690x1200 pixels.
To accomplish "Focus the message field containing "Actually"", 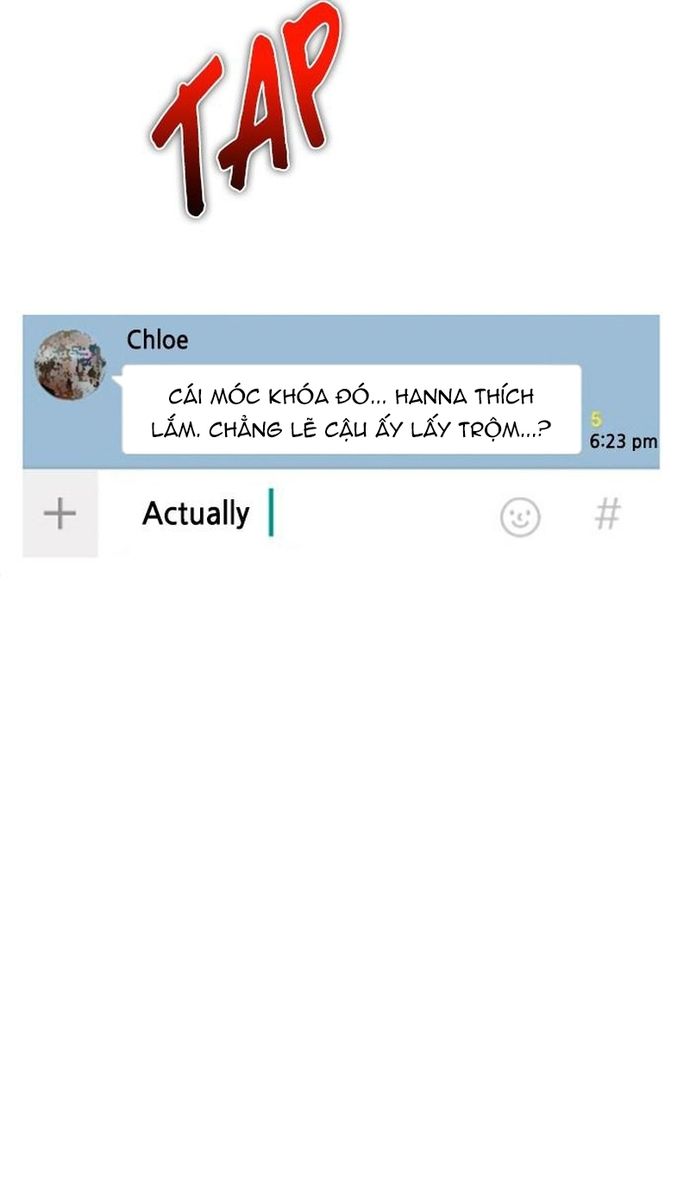I will 340,514.
